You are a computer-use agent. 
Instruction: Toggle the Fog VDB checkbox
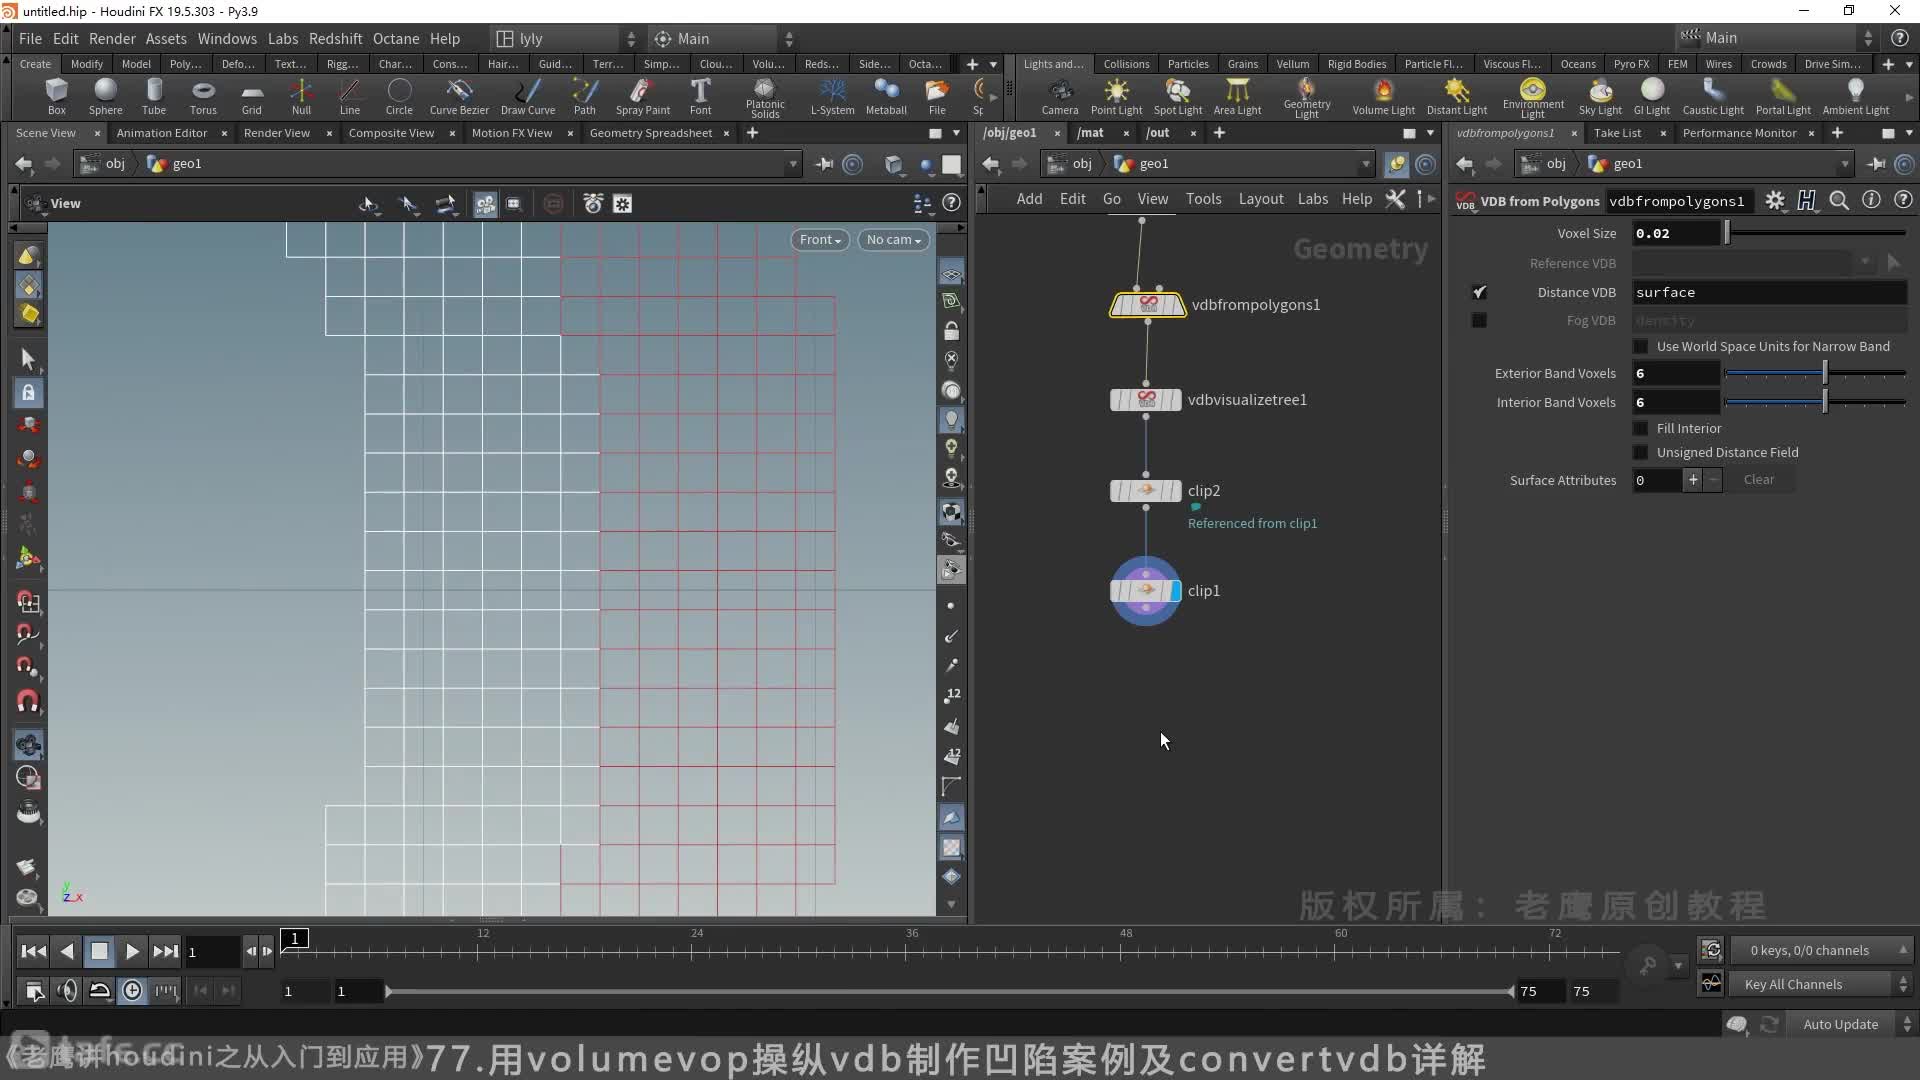1479,320
